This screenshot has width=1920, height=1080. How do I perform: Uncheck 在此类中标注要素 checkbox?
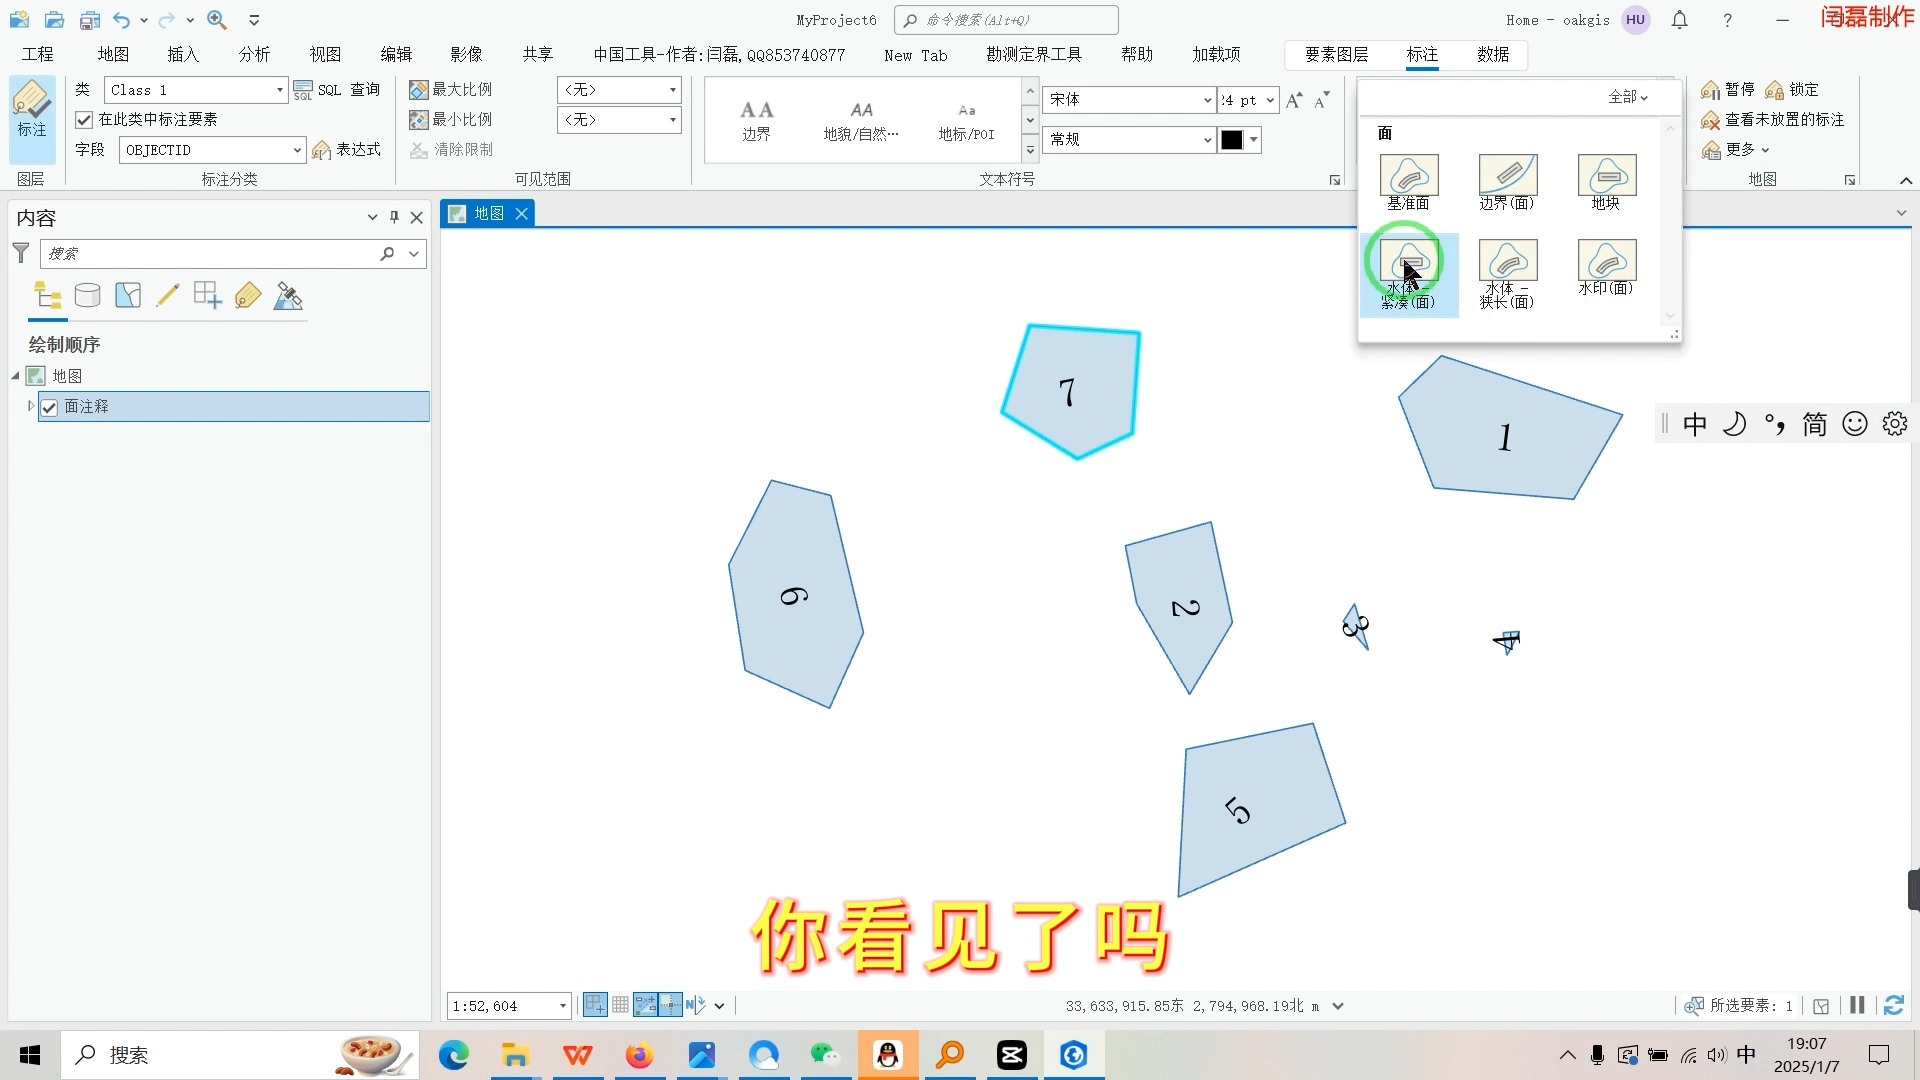tap(85, 119)
